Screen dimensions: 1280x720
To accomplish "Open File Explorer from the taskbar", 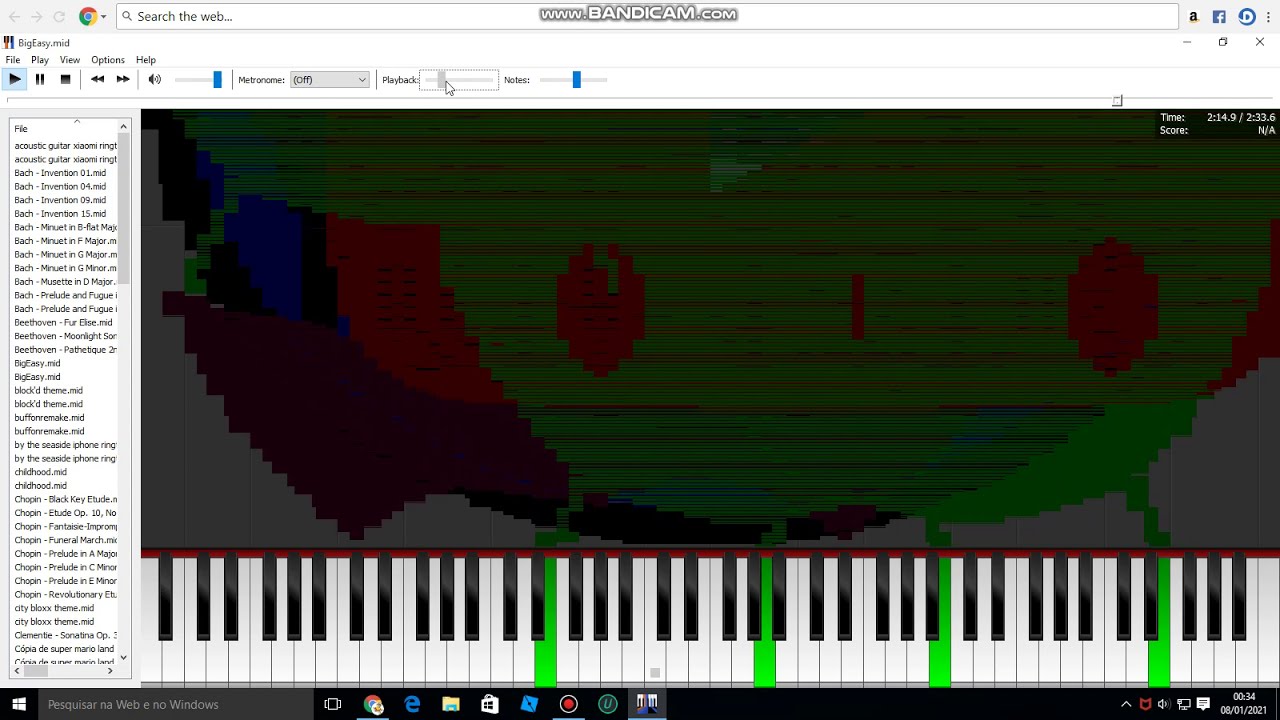I will pyautogui.click(x=451, y=704).
